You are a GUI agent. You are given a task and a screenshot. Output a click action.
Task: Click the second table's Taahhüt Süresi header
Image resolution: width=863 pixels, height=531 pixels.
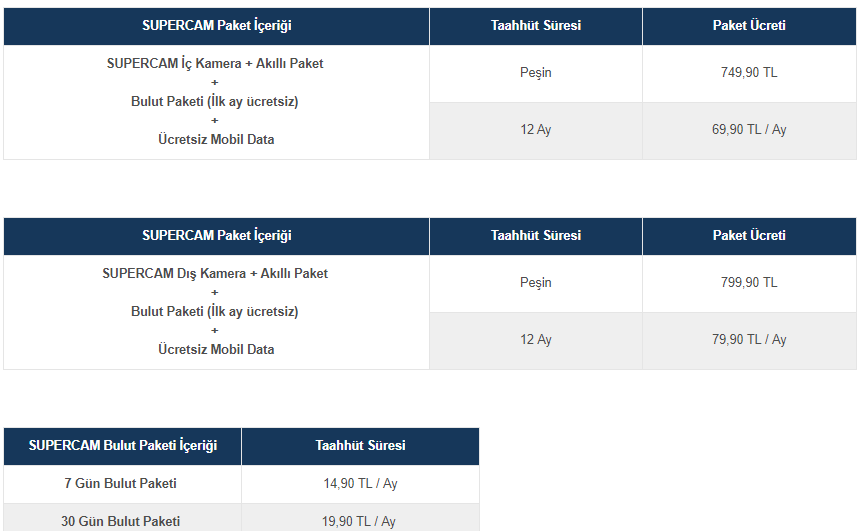(536, 236)
